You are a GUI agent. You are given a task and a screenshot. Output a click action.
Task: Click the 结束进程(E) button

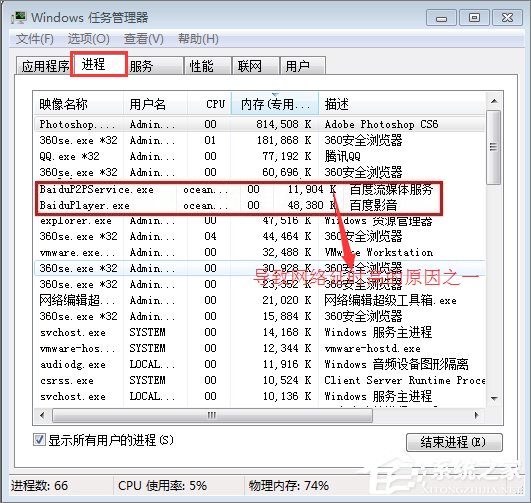[454, 442]
